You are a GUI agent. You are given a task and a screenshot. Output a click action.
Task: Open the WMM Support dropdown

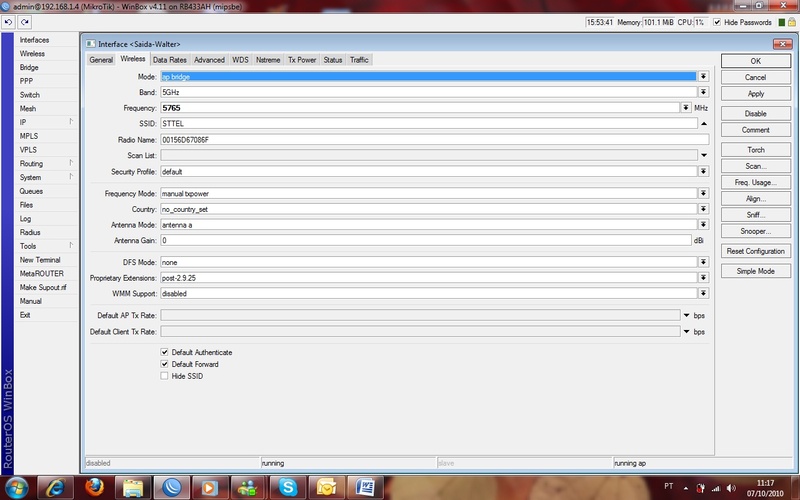tap(704, 293)
